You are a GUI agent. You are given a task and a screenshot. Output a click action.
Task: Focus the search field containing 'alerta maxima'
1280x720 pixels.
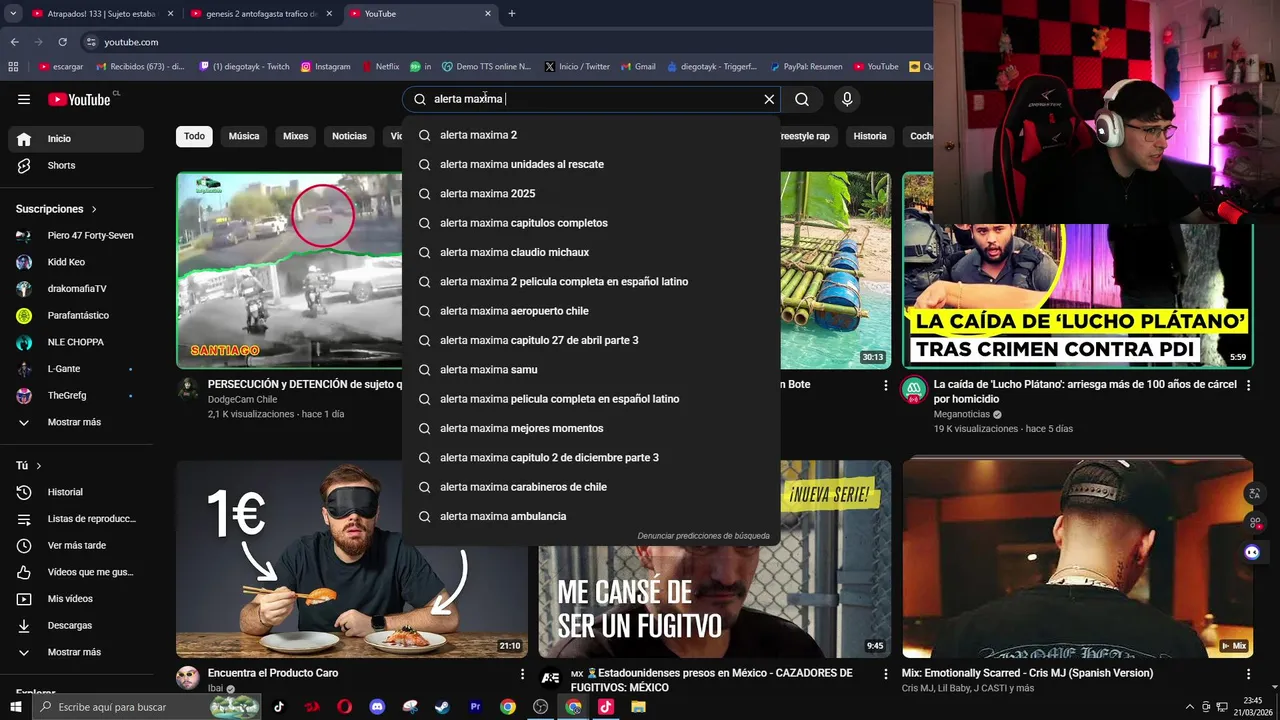tap(590, 99)
